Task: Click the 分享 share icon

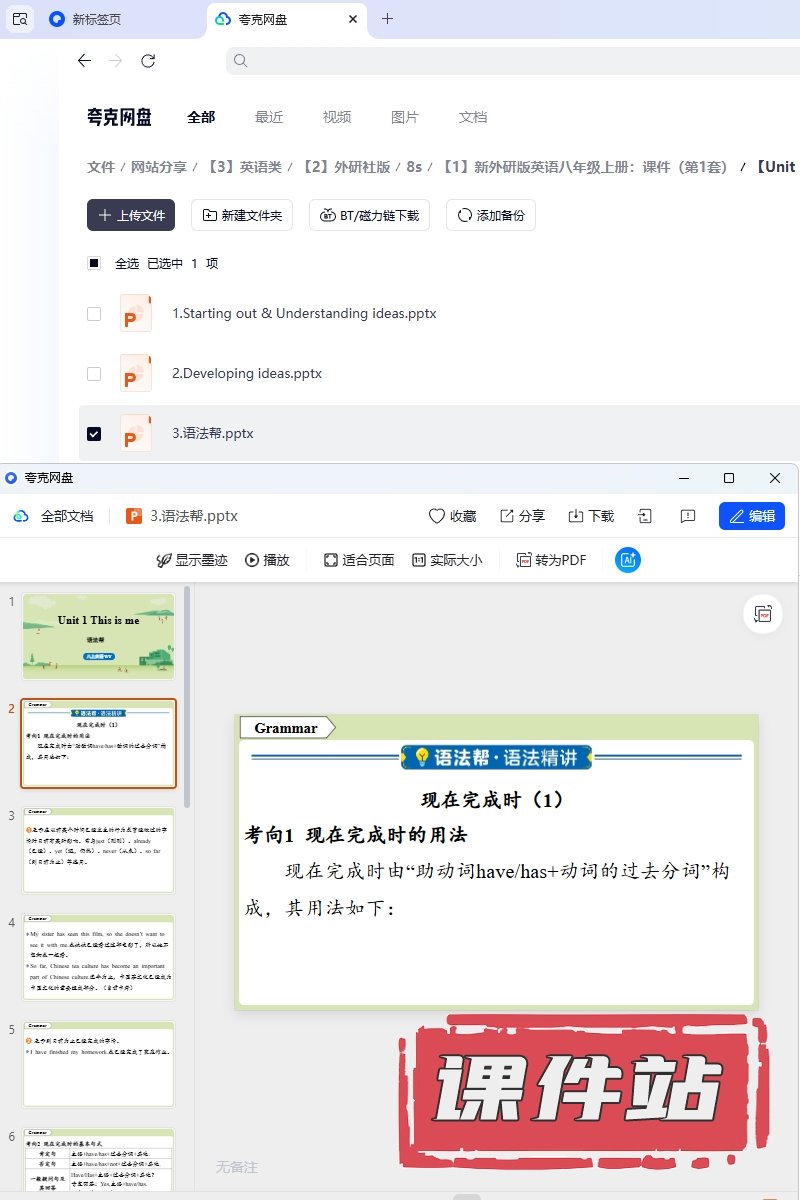Action: coord(507,516)
